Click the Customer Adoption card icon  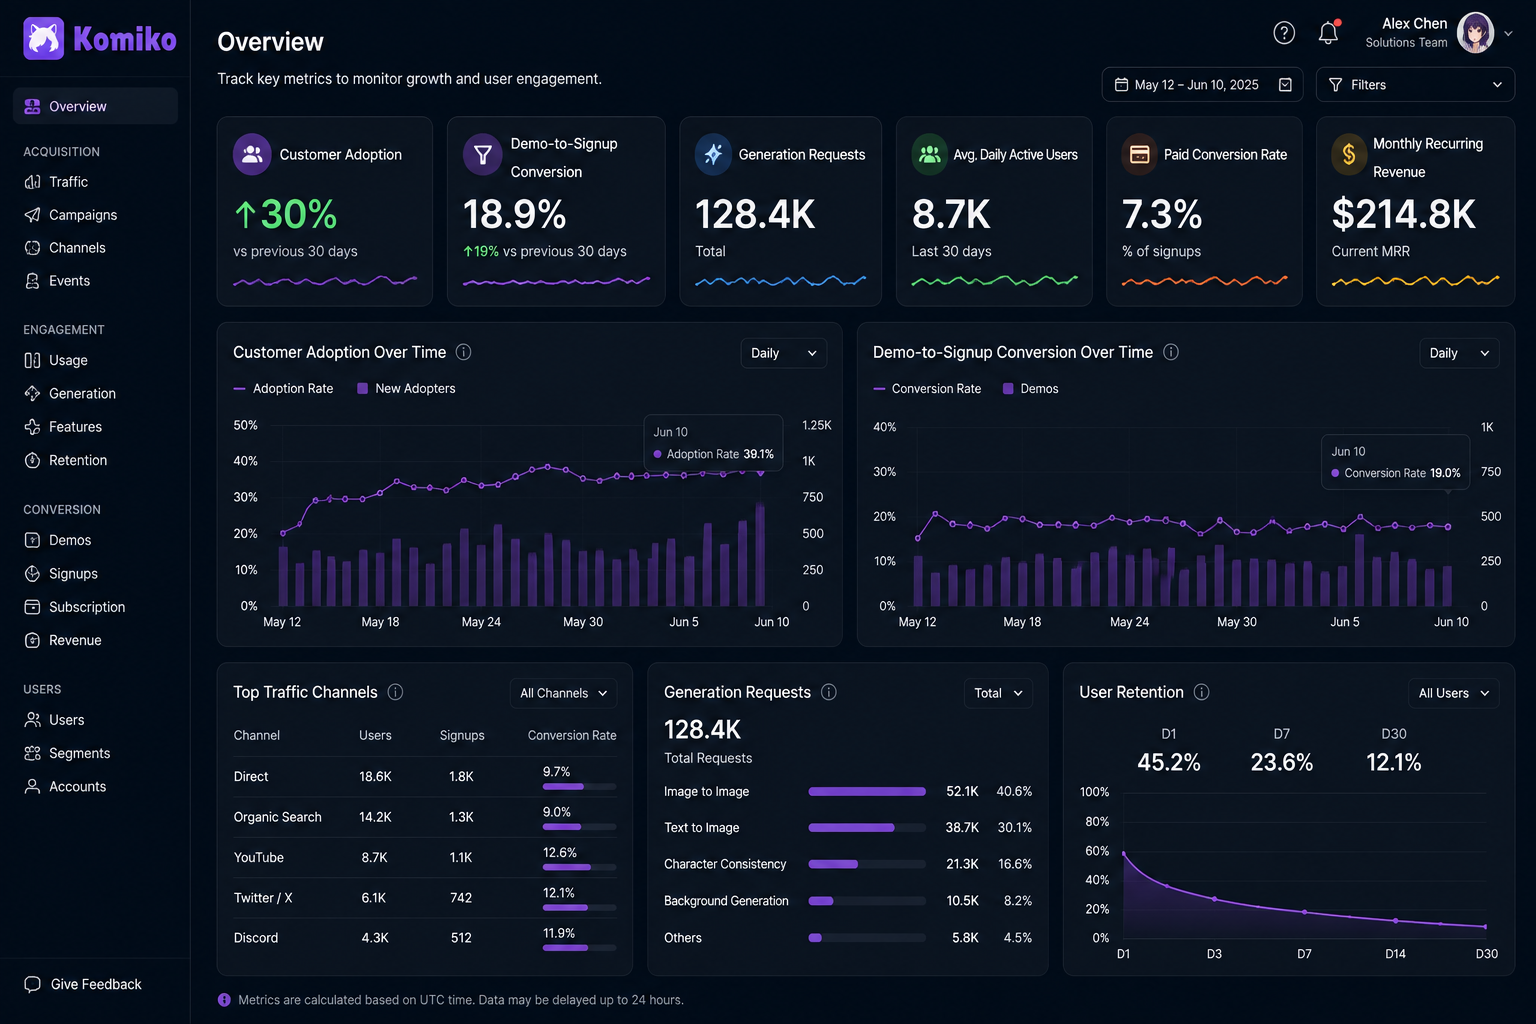coord(252,154)
